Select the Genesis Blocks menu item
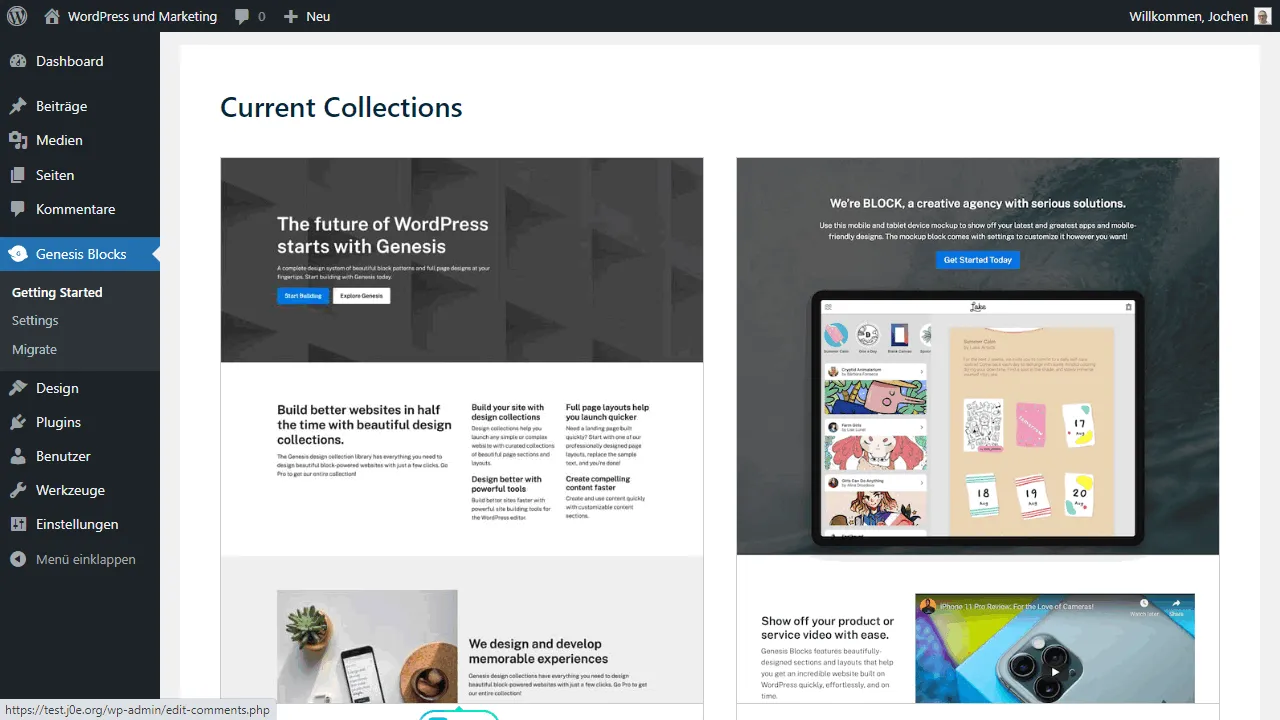 tap(80, 254)
